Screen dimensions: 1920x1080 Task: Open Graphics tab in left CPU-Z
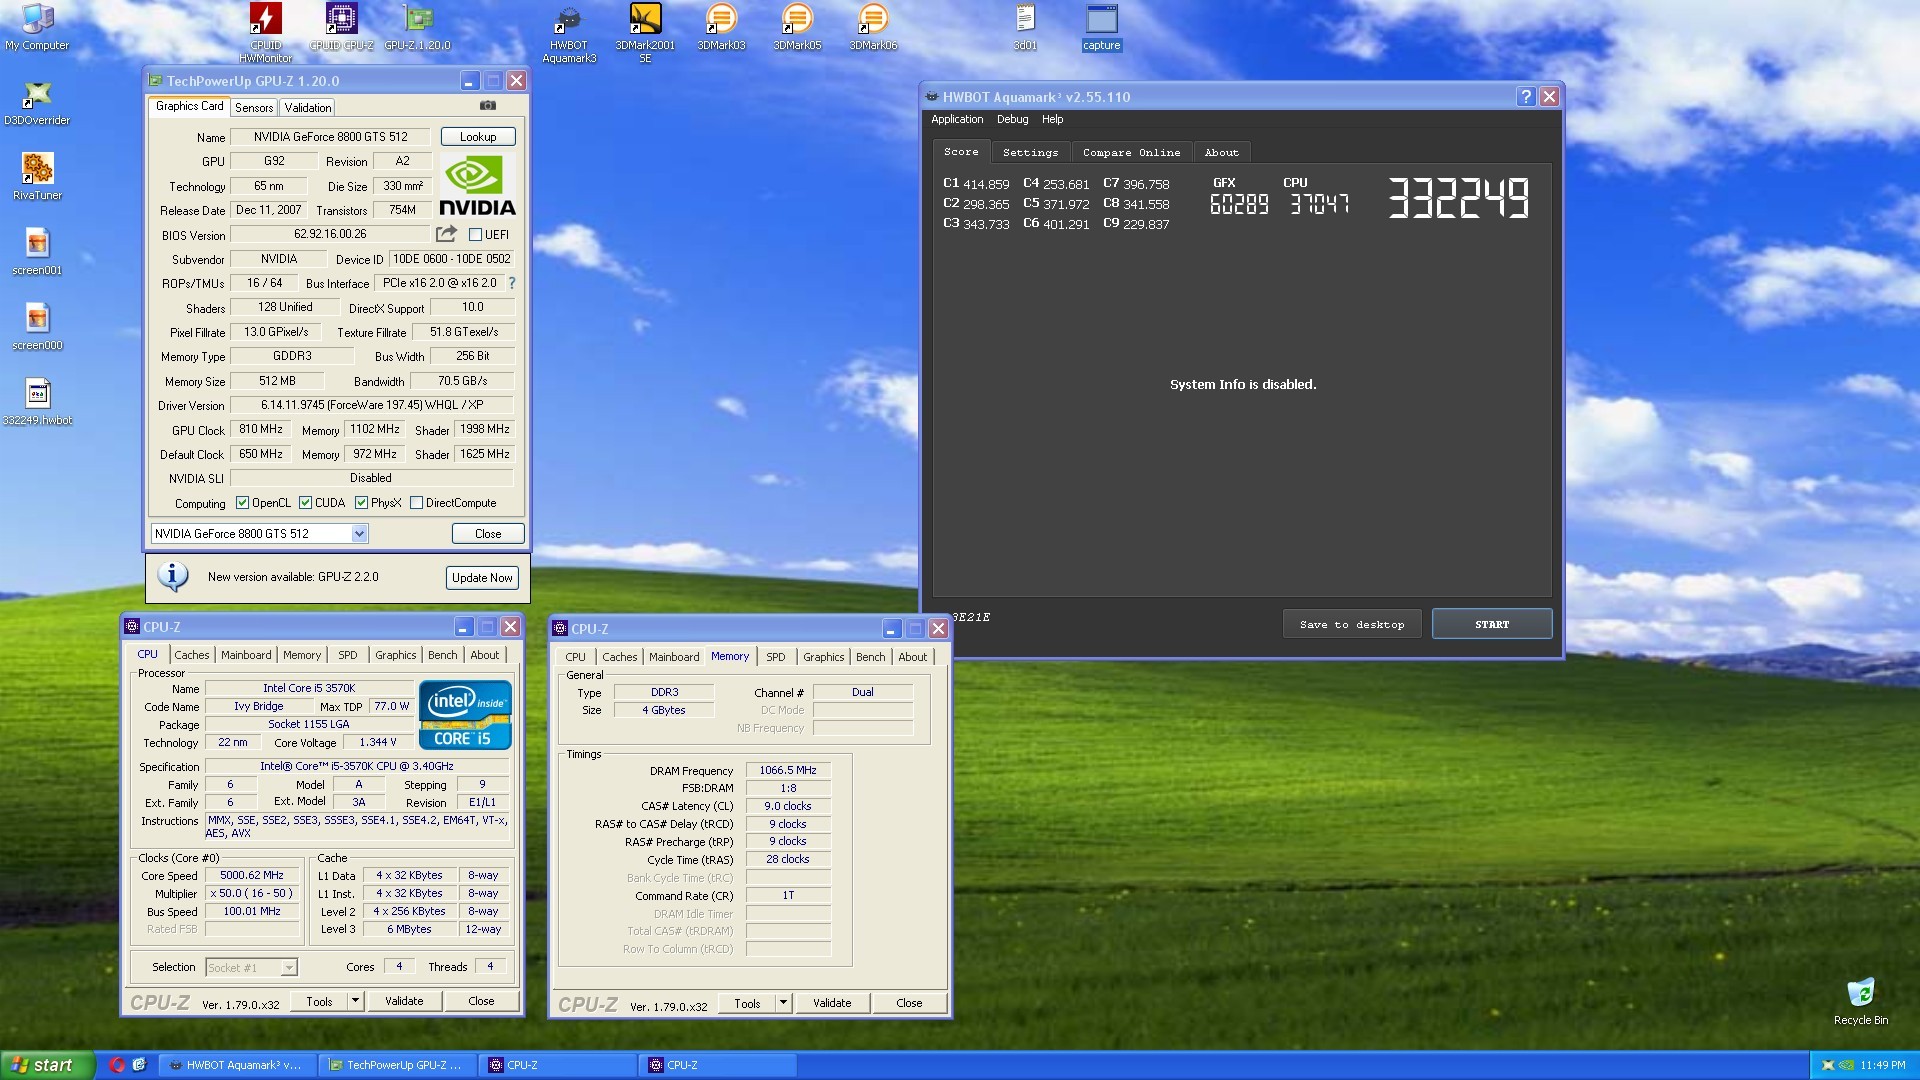coord(396,655)
